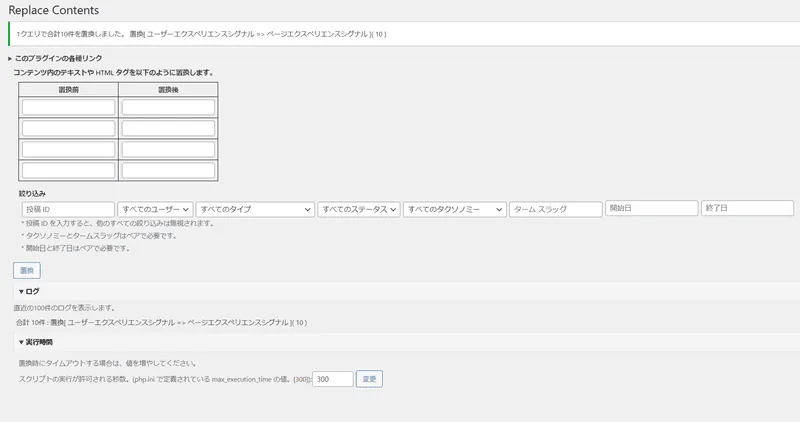This screenshot has height=422, width=800.
Task: Click the コンテンツ内のテキストや HTML タグ description
Action: [113, 72]
